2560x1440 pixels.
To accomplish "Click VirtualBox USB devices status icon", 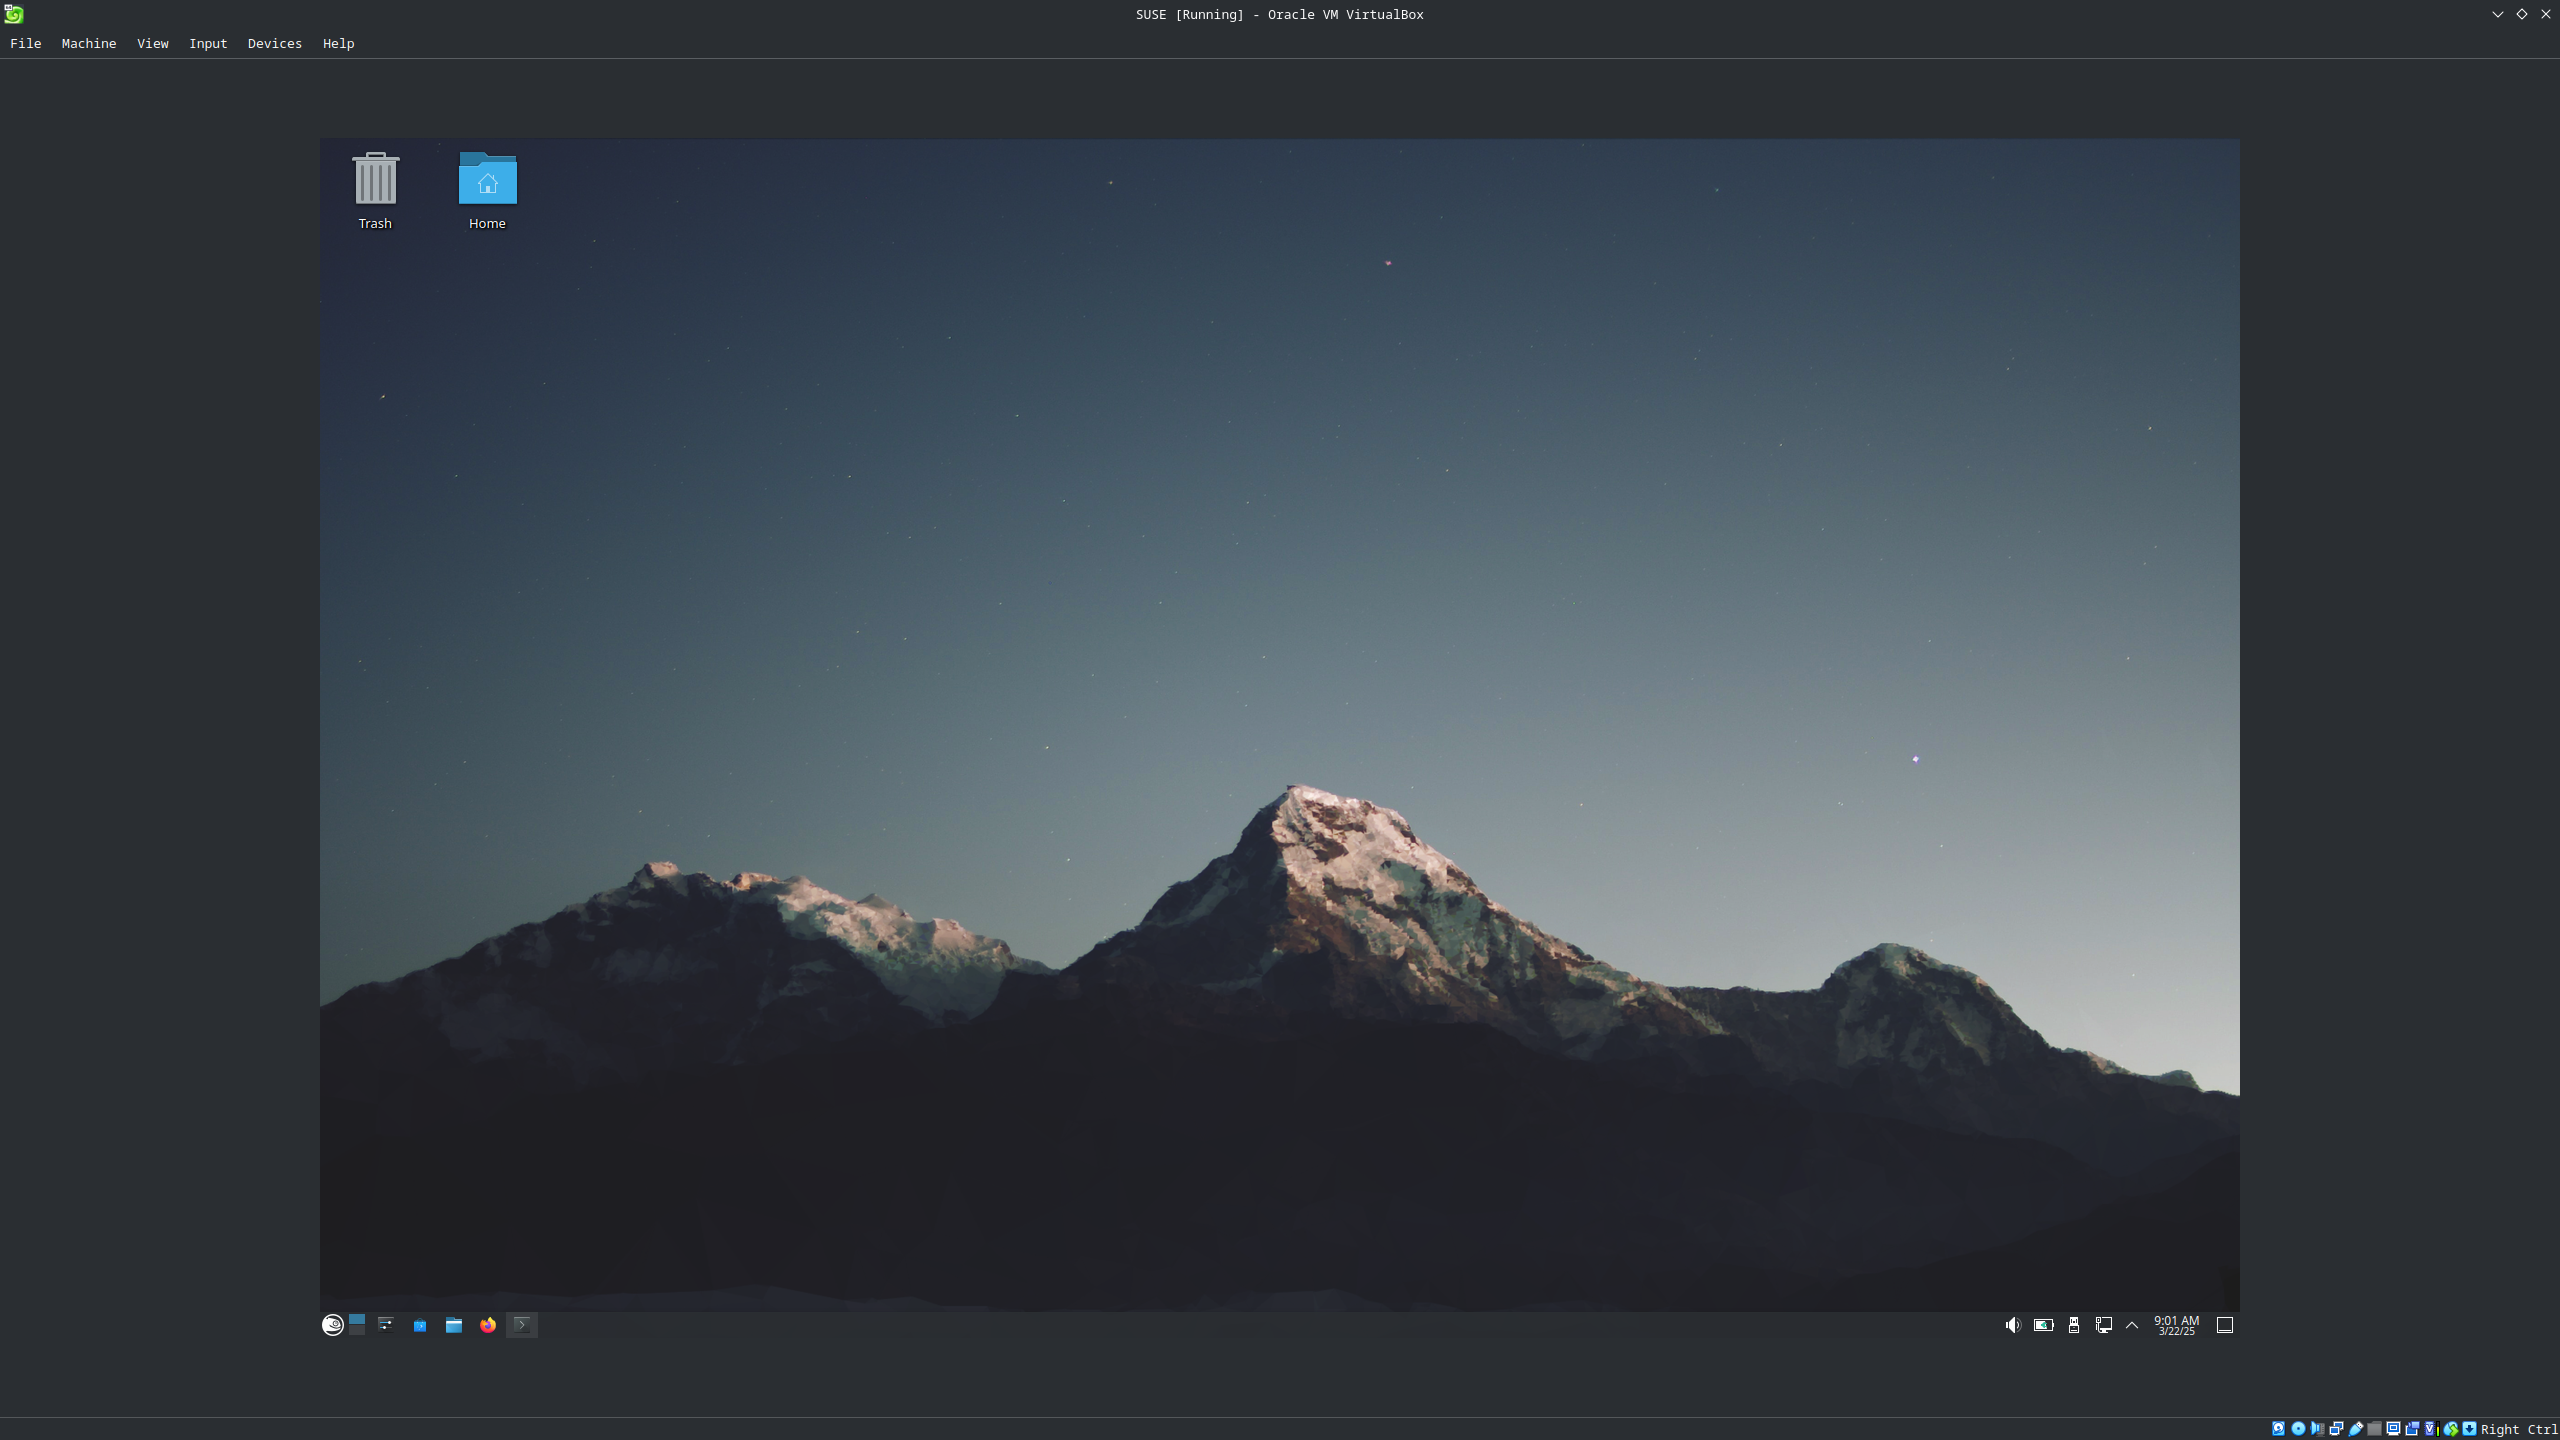I will click(x=2356, y=1429).
